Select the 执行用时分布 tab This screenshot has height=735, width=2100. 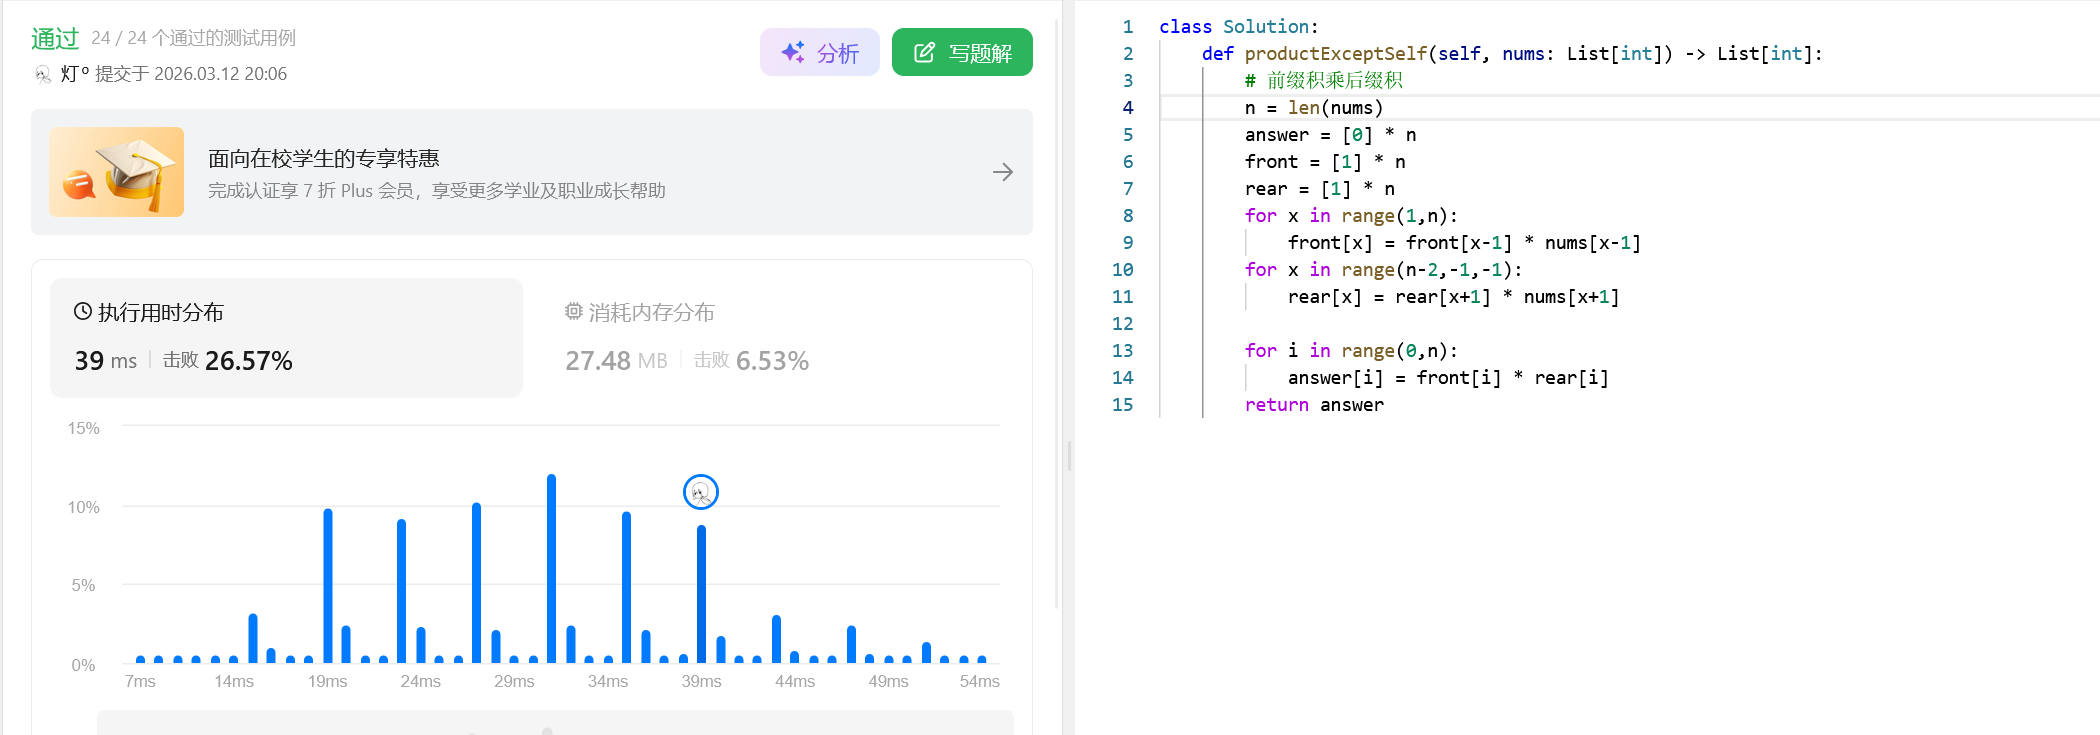pos(160,313)
